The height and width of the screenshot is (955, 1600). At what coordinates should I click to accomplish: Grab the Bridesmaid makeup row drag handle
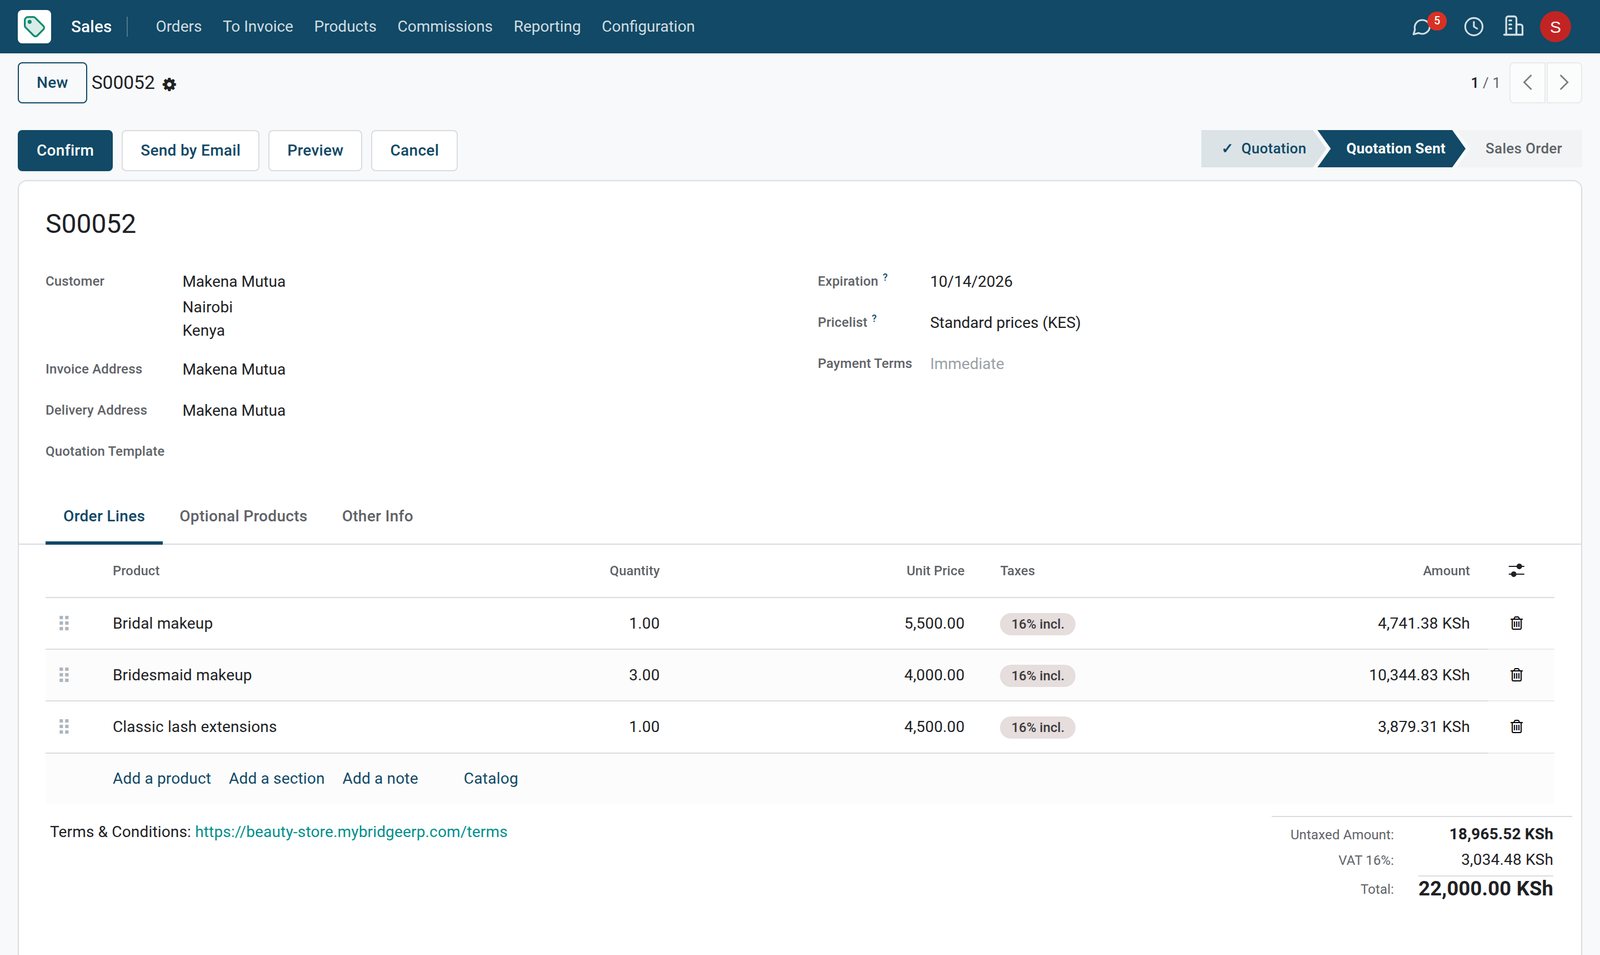click(x=64, y=675)
